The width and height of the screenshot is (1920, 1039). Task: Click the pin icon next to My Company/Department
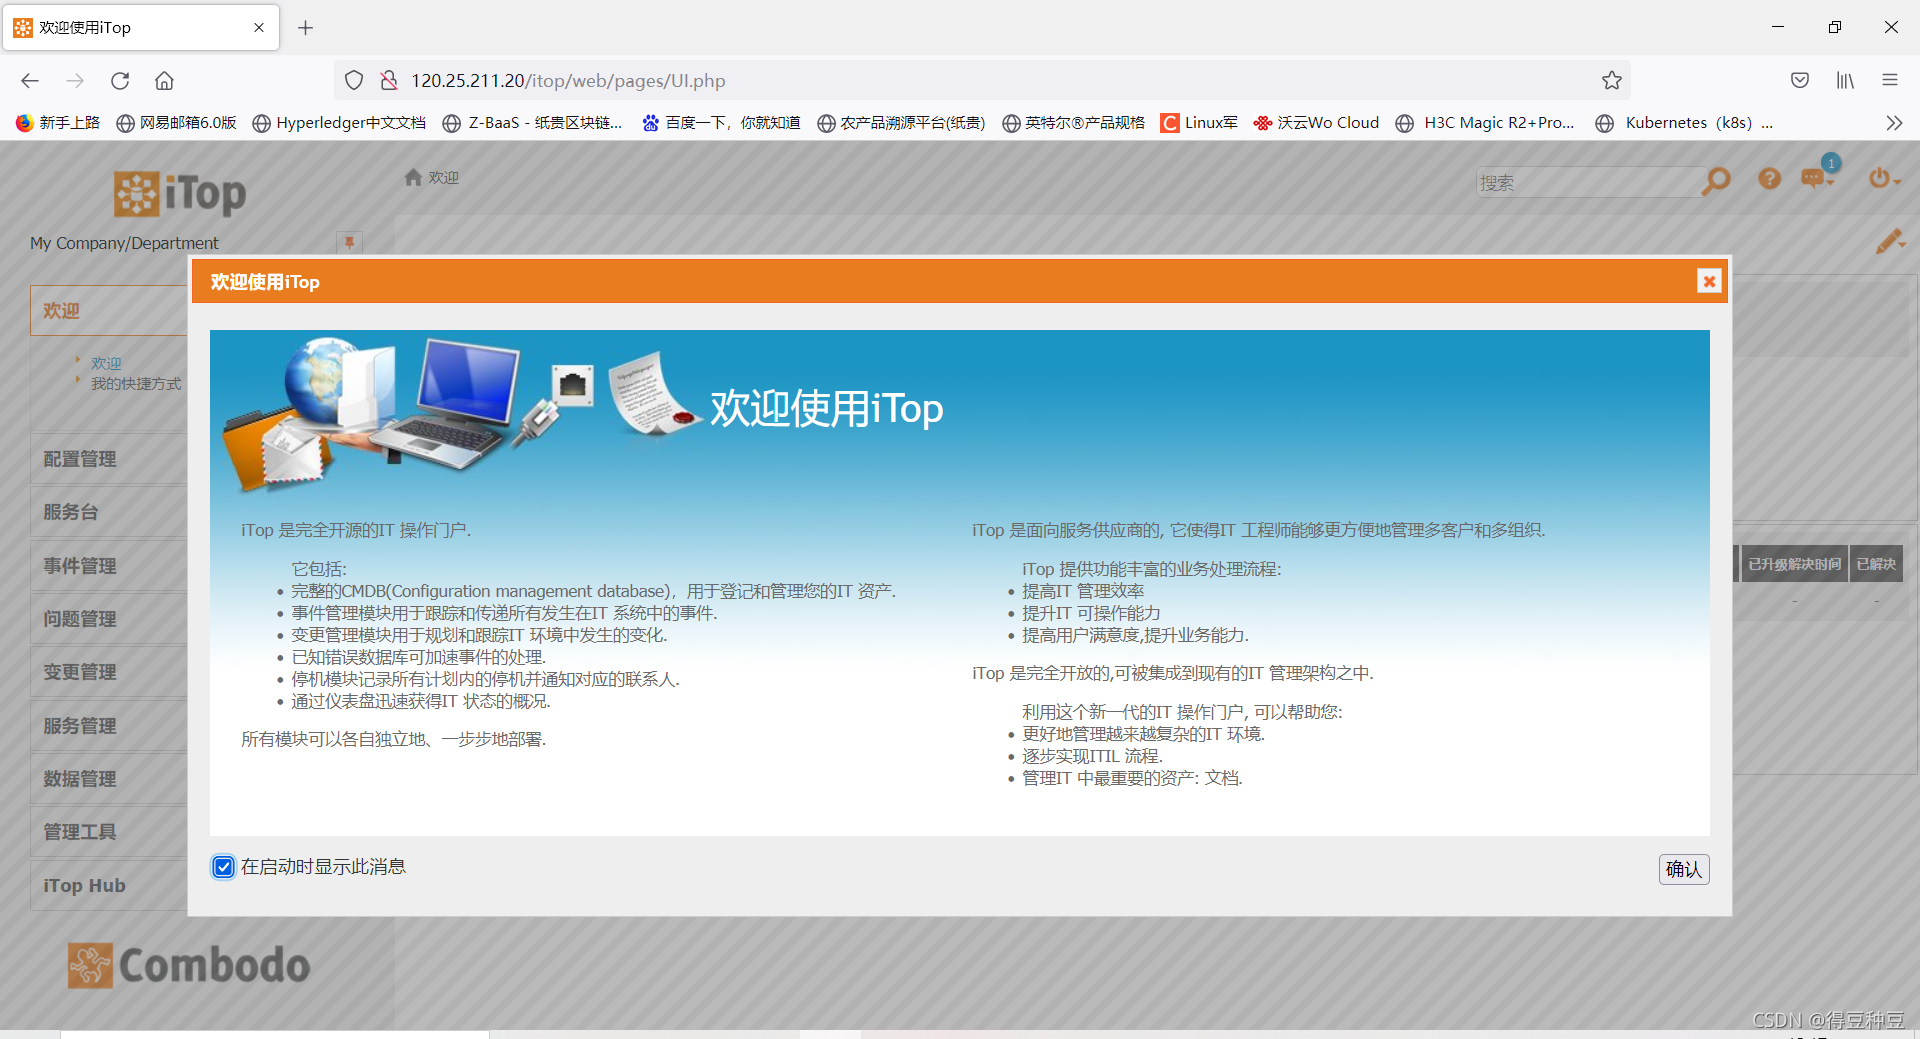349,242
